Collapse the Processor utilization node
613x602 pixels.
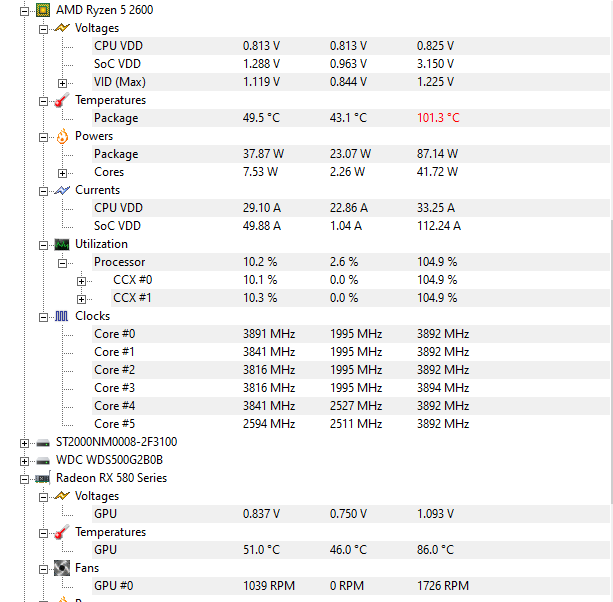pyautogui.click(x=62, y=263)
